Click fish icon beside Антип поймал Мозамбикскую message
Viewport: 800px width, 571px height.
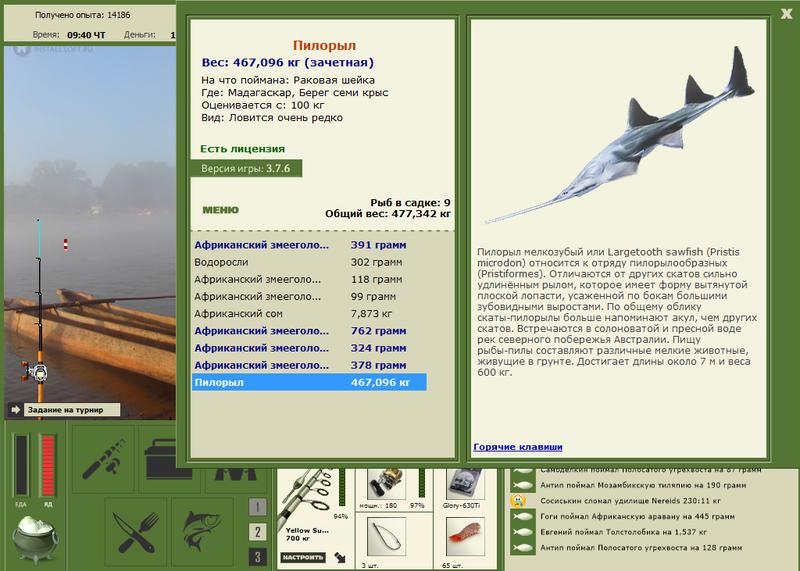522,485
